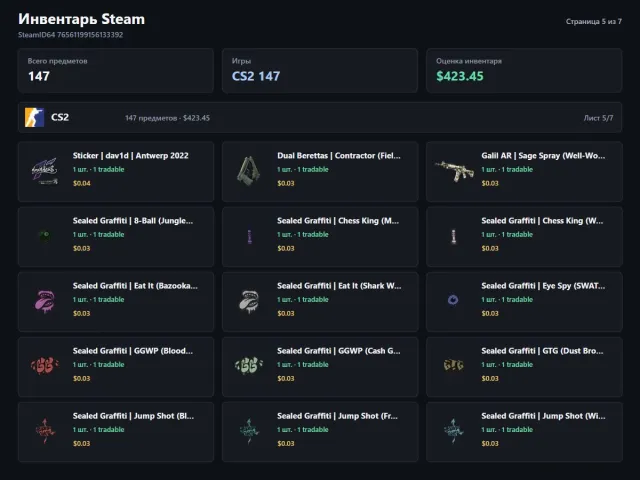640x480 pixels.
Task: Expand the CS2 section header row
Action: pos(320,118)
